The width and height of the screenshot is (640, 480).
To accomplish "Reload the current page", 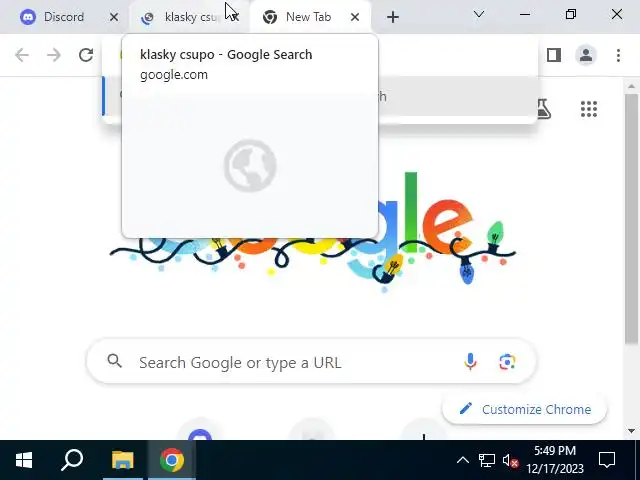I will pos(86,55).
